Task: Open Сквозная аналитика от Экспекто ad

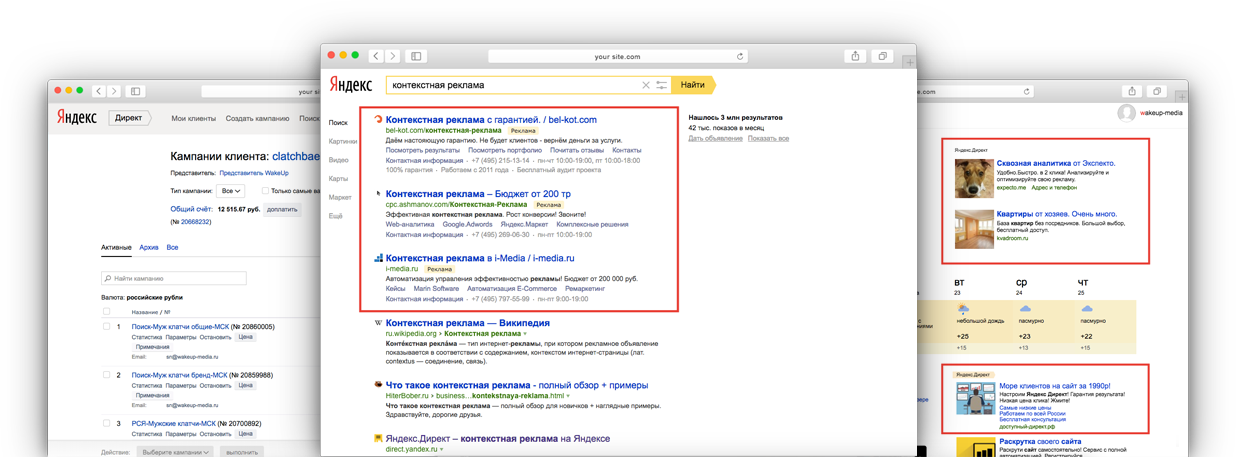Action: 1056,162
